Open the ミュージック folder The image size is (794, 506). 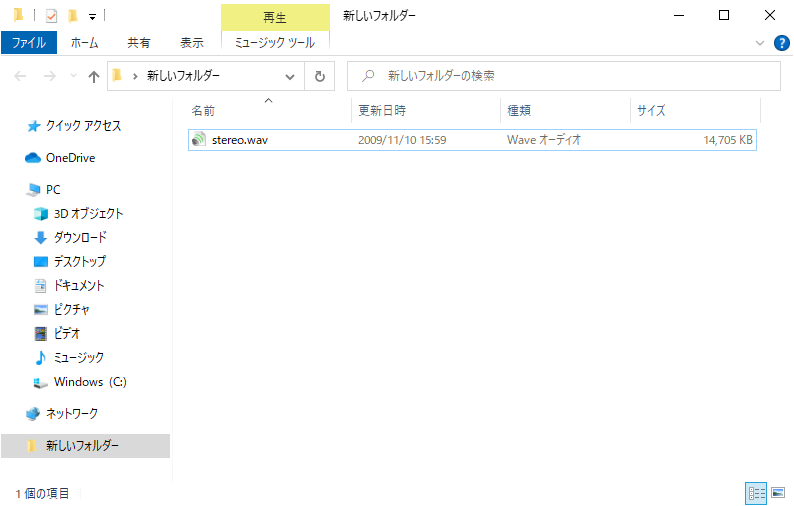pyautogui.click(x=78, y=358)
